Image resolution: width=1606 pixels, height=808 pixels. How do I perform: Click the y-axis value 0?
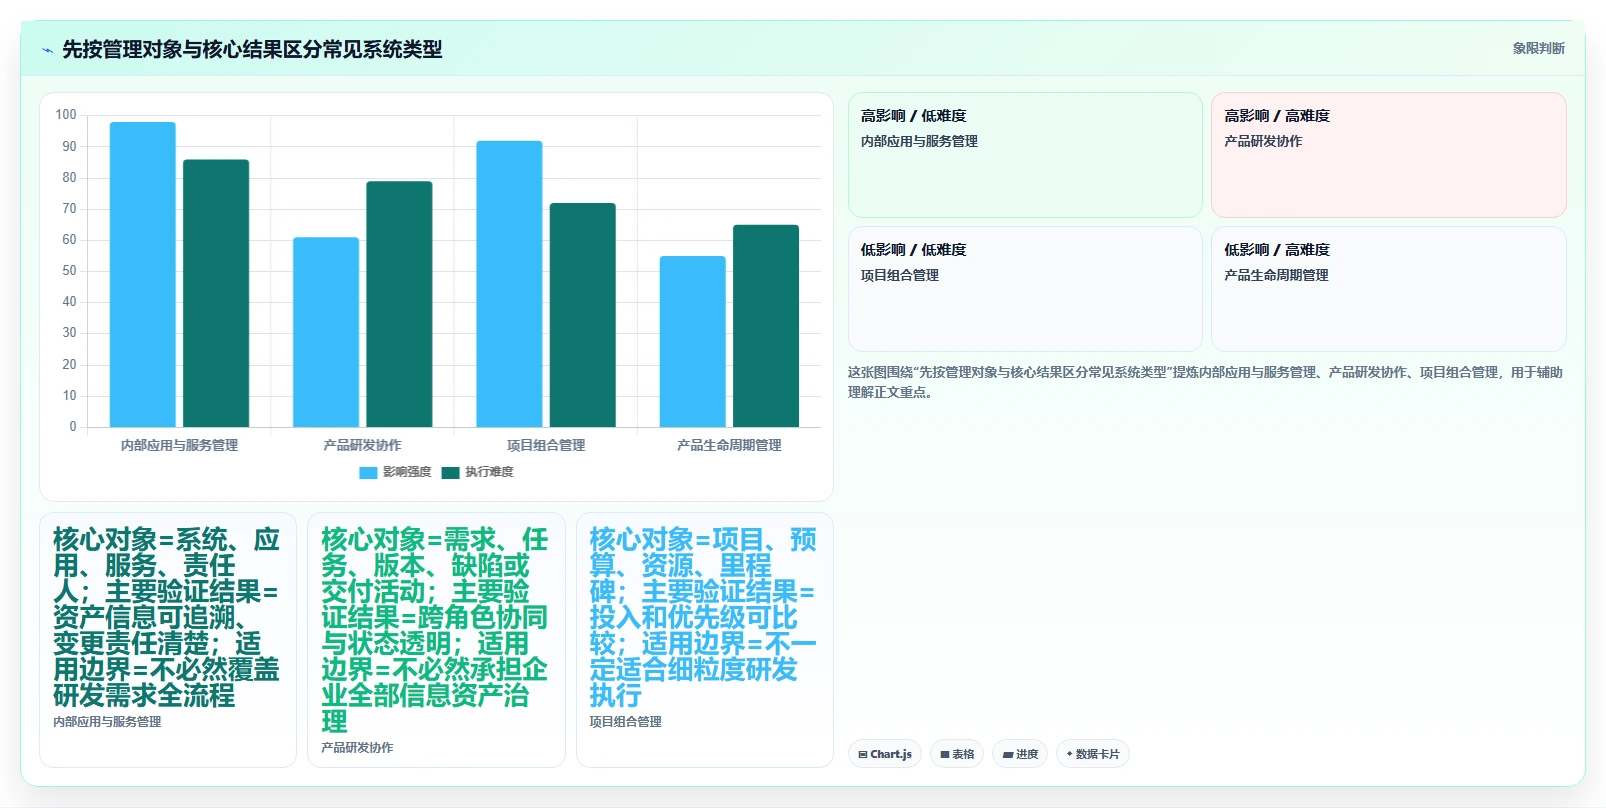point(72,427)
